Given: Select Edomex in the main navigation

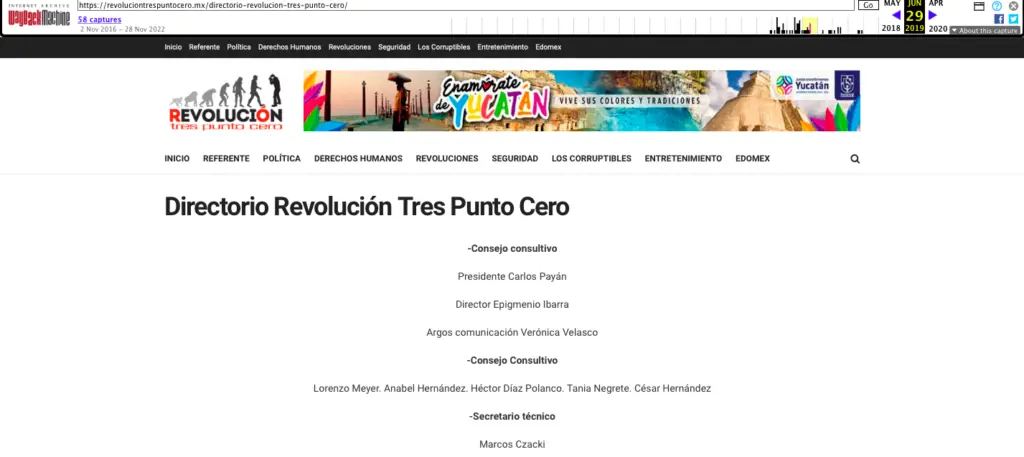Looking at the screenshot, I should 752,159.
